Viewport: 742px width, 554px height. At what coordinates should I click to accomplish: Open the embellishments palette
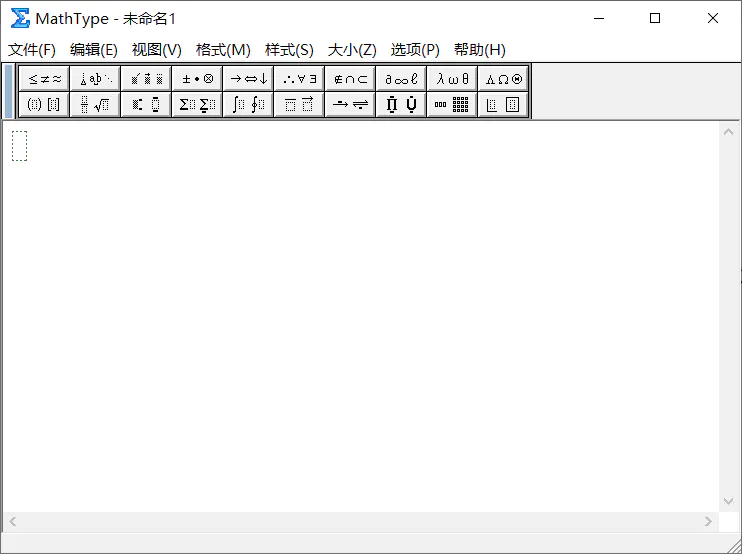[147, 79]
